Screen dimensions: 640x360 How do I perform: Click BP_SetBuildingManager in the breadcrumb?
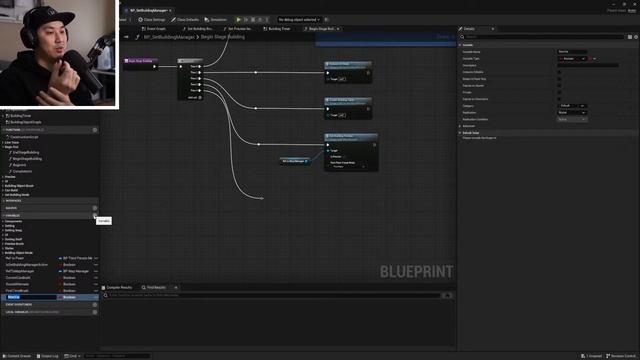[x=169, y=37]
